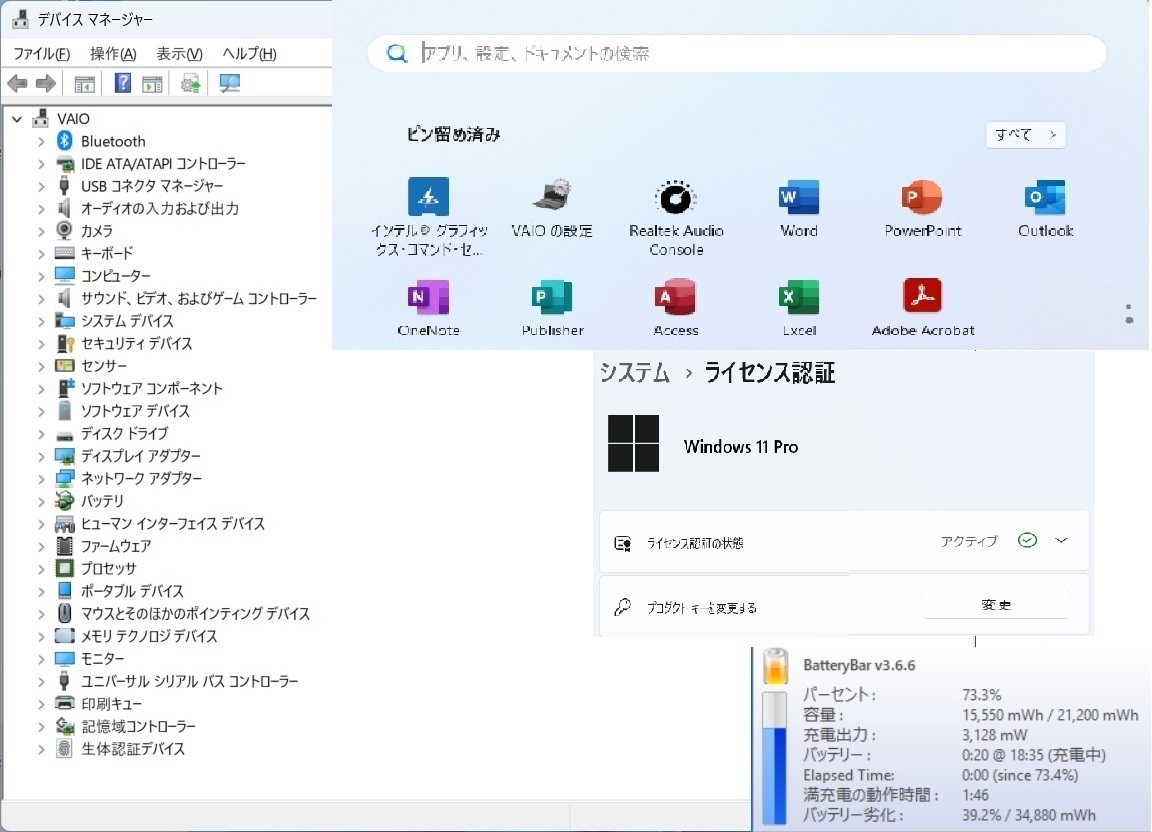Screen dimensions: 1152x832
Task: Select the ユニバーサル シリアル バス コントローラー row
Action: [190, 681]
